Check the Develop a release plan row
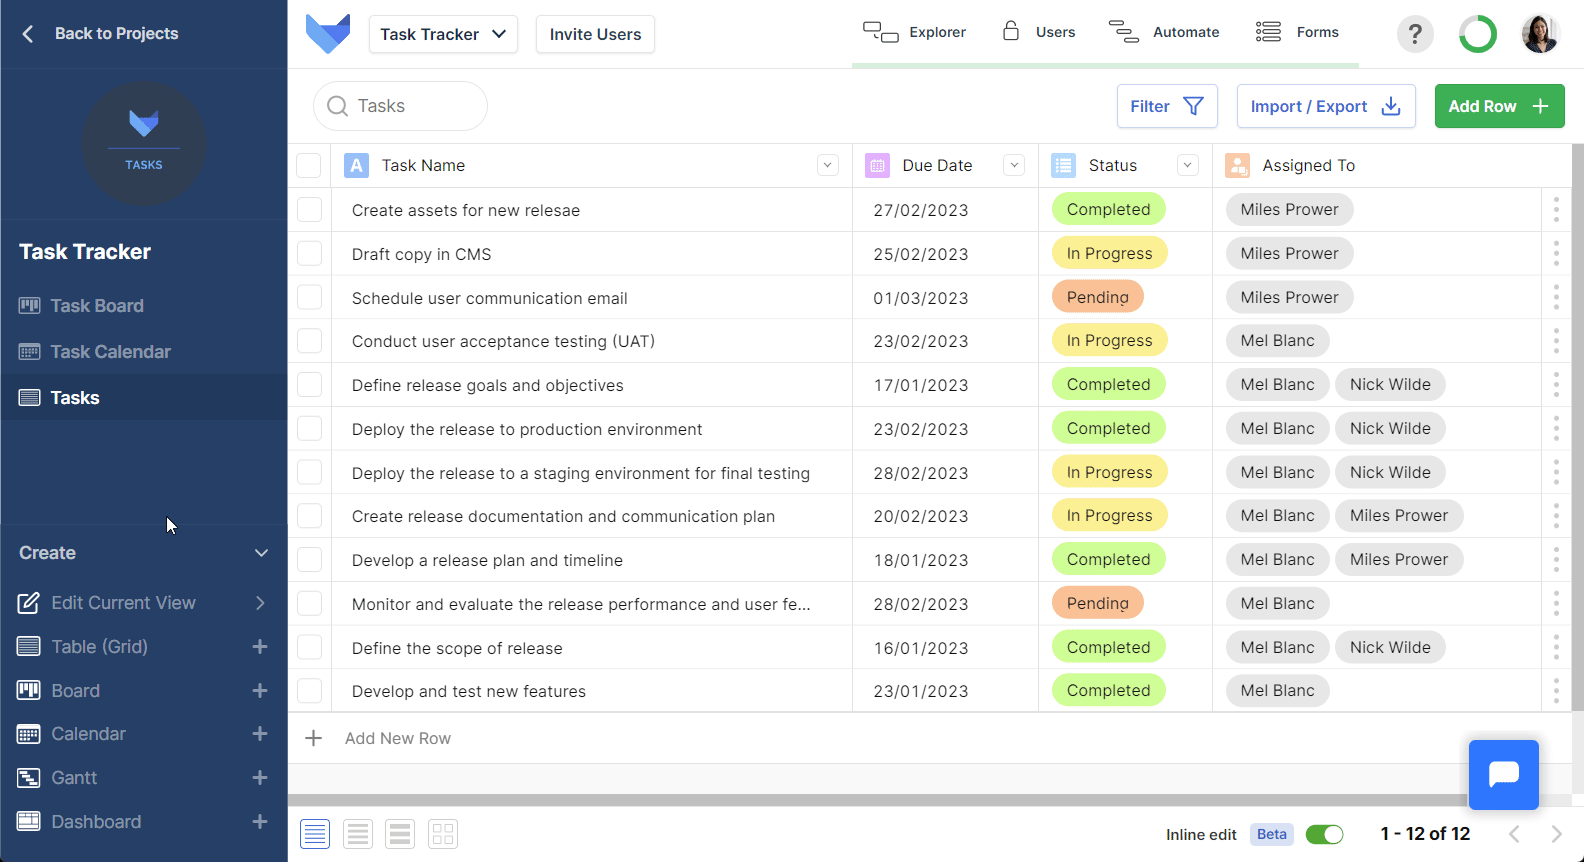1584x862 pixels. point(309,559)
